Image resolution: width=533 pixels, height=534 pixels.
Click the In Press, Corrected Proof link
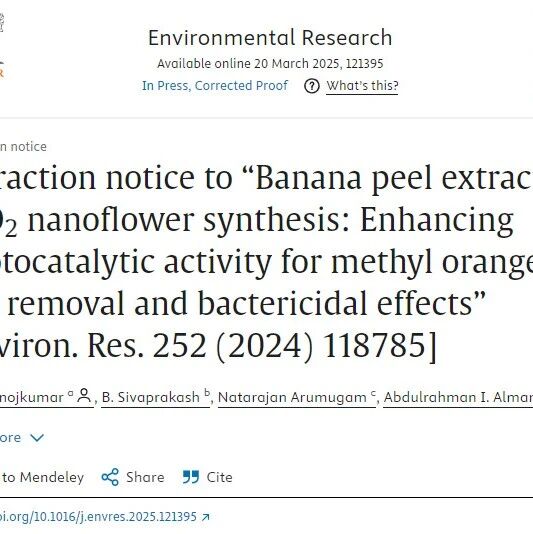(x=215, y=86)
